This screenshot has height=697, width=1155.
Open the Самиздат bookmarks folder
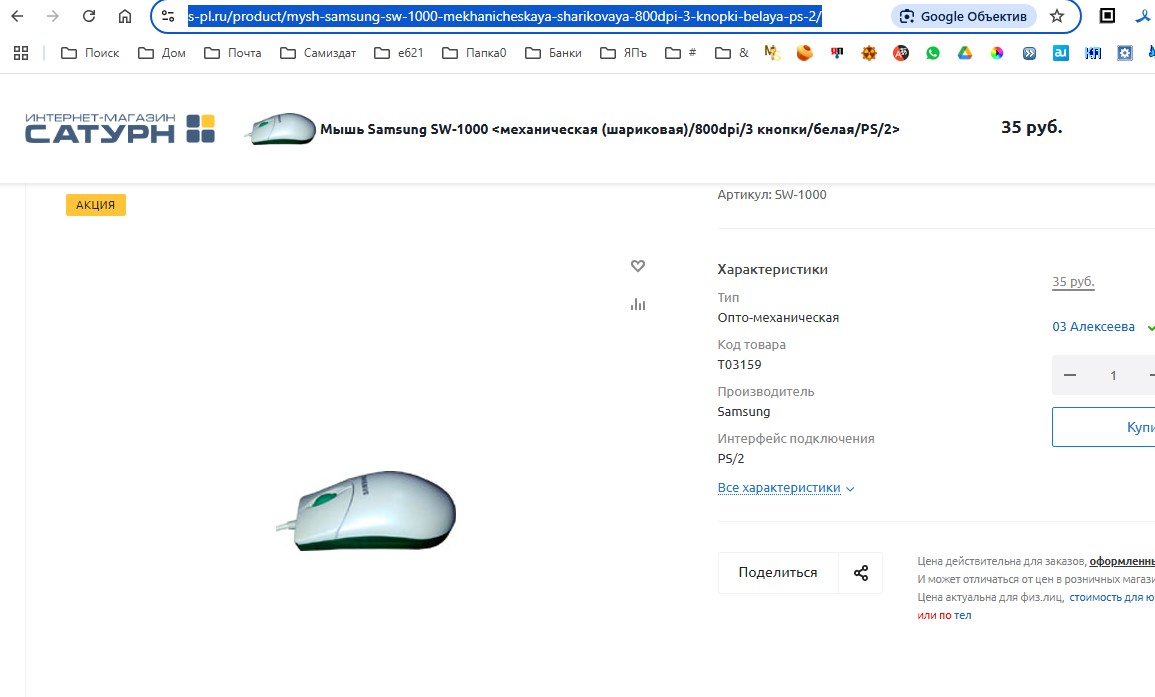[x=318, y=52]
